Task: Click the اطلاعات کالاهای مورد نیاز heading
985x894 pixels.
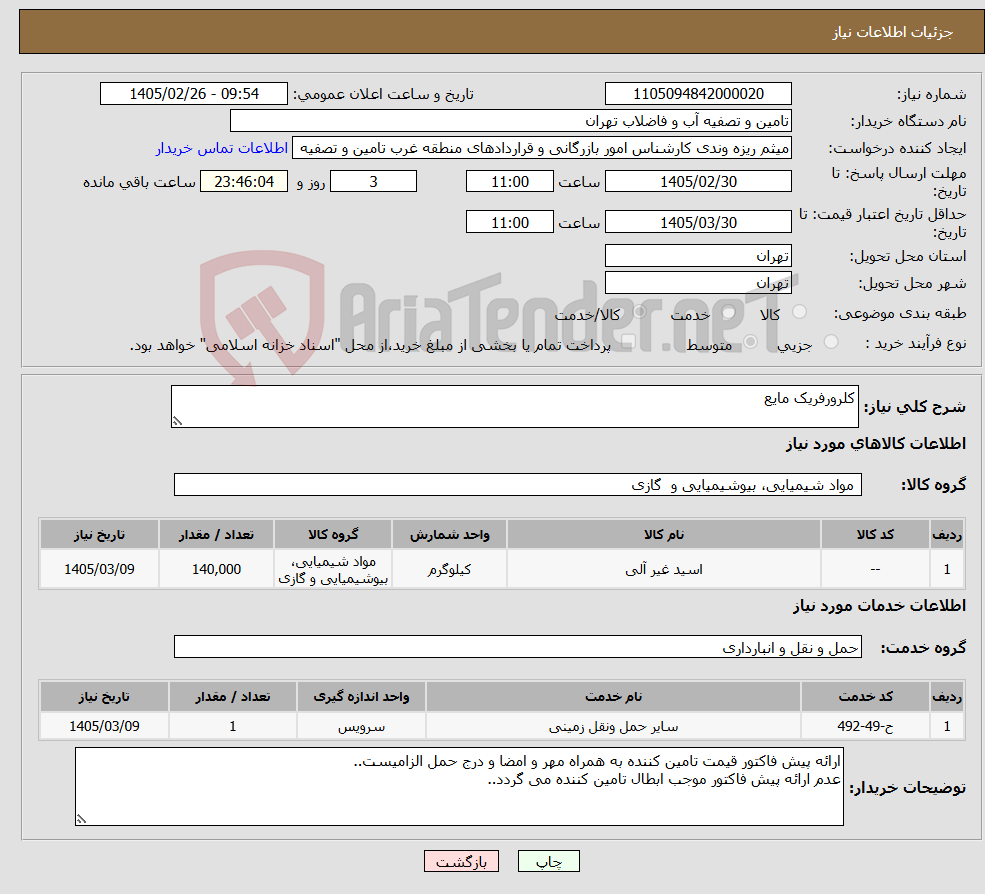Action: point(876,444)
